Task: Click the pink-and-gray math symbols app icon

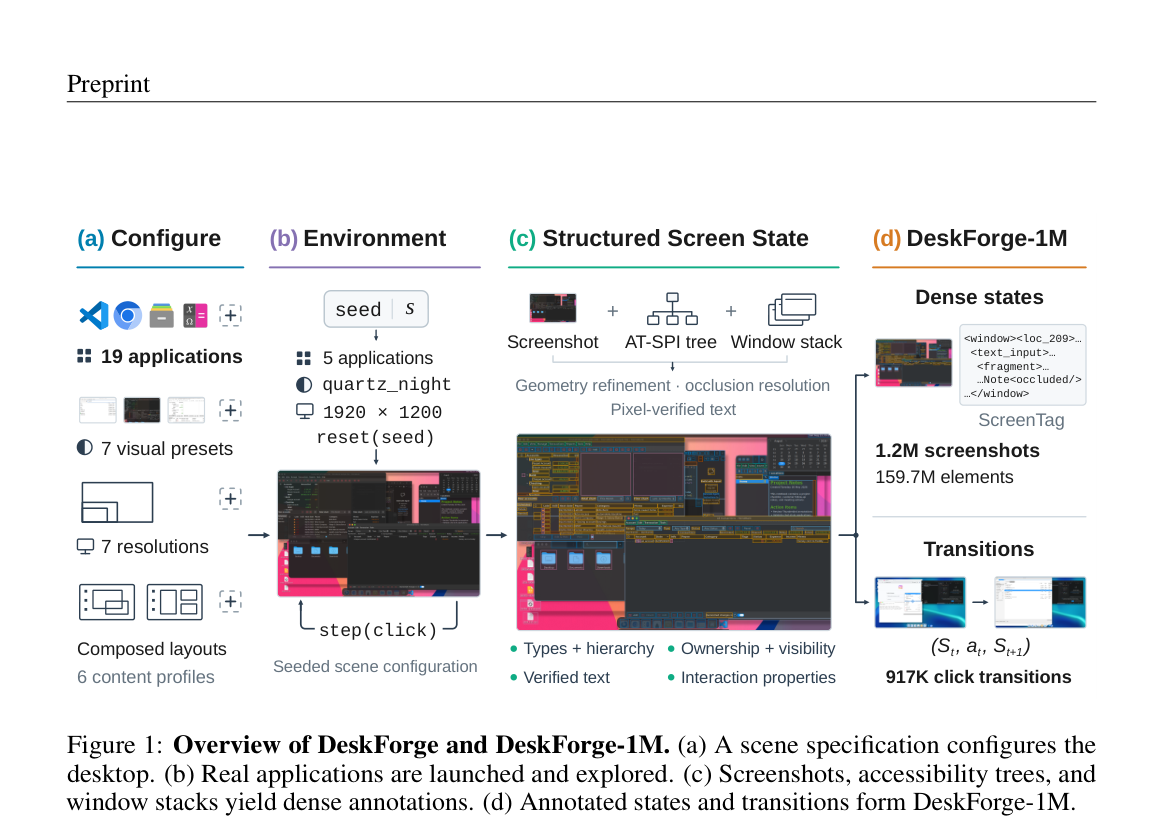Action: [x=195, y=316]
